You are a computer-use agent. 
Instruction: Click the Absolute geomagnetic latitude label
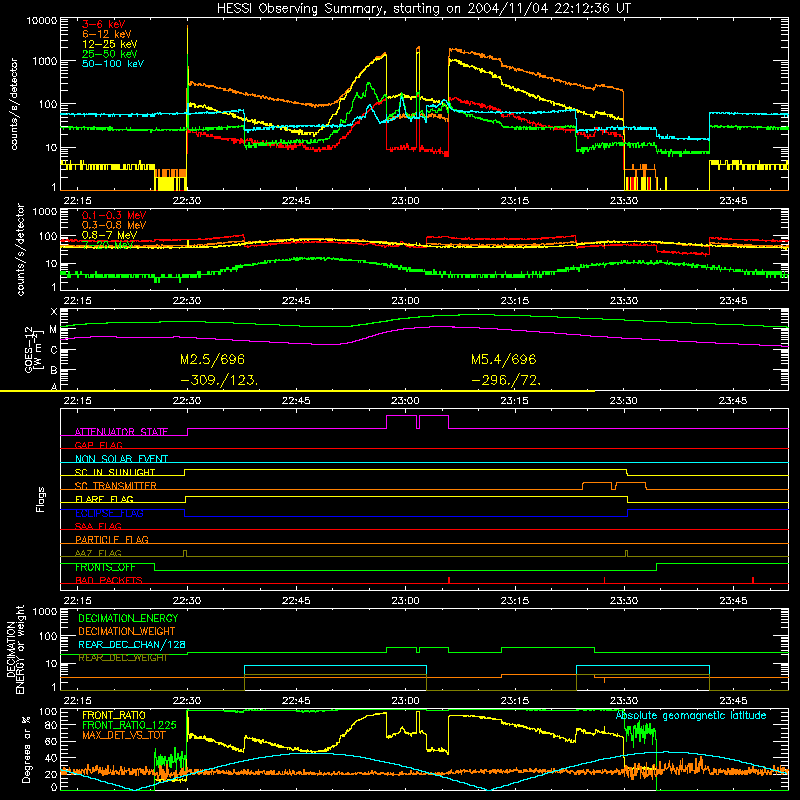point(691,716)
